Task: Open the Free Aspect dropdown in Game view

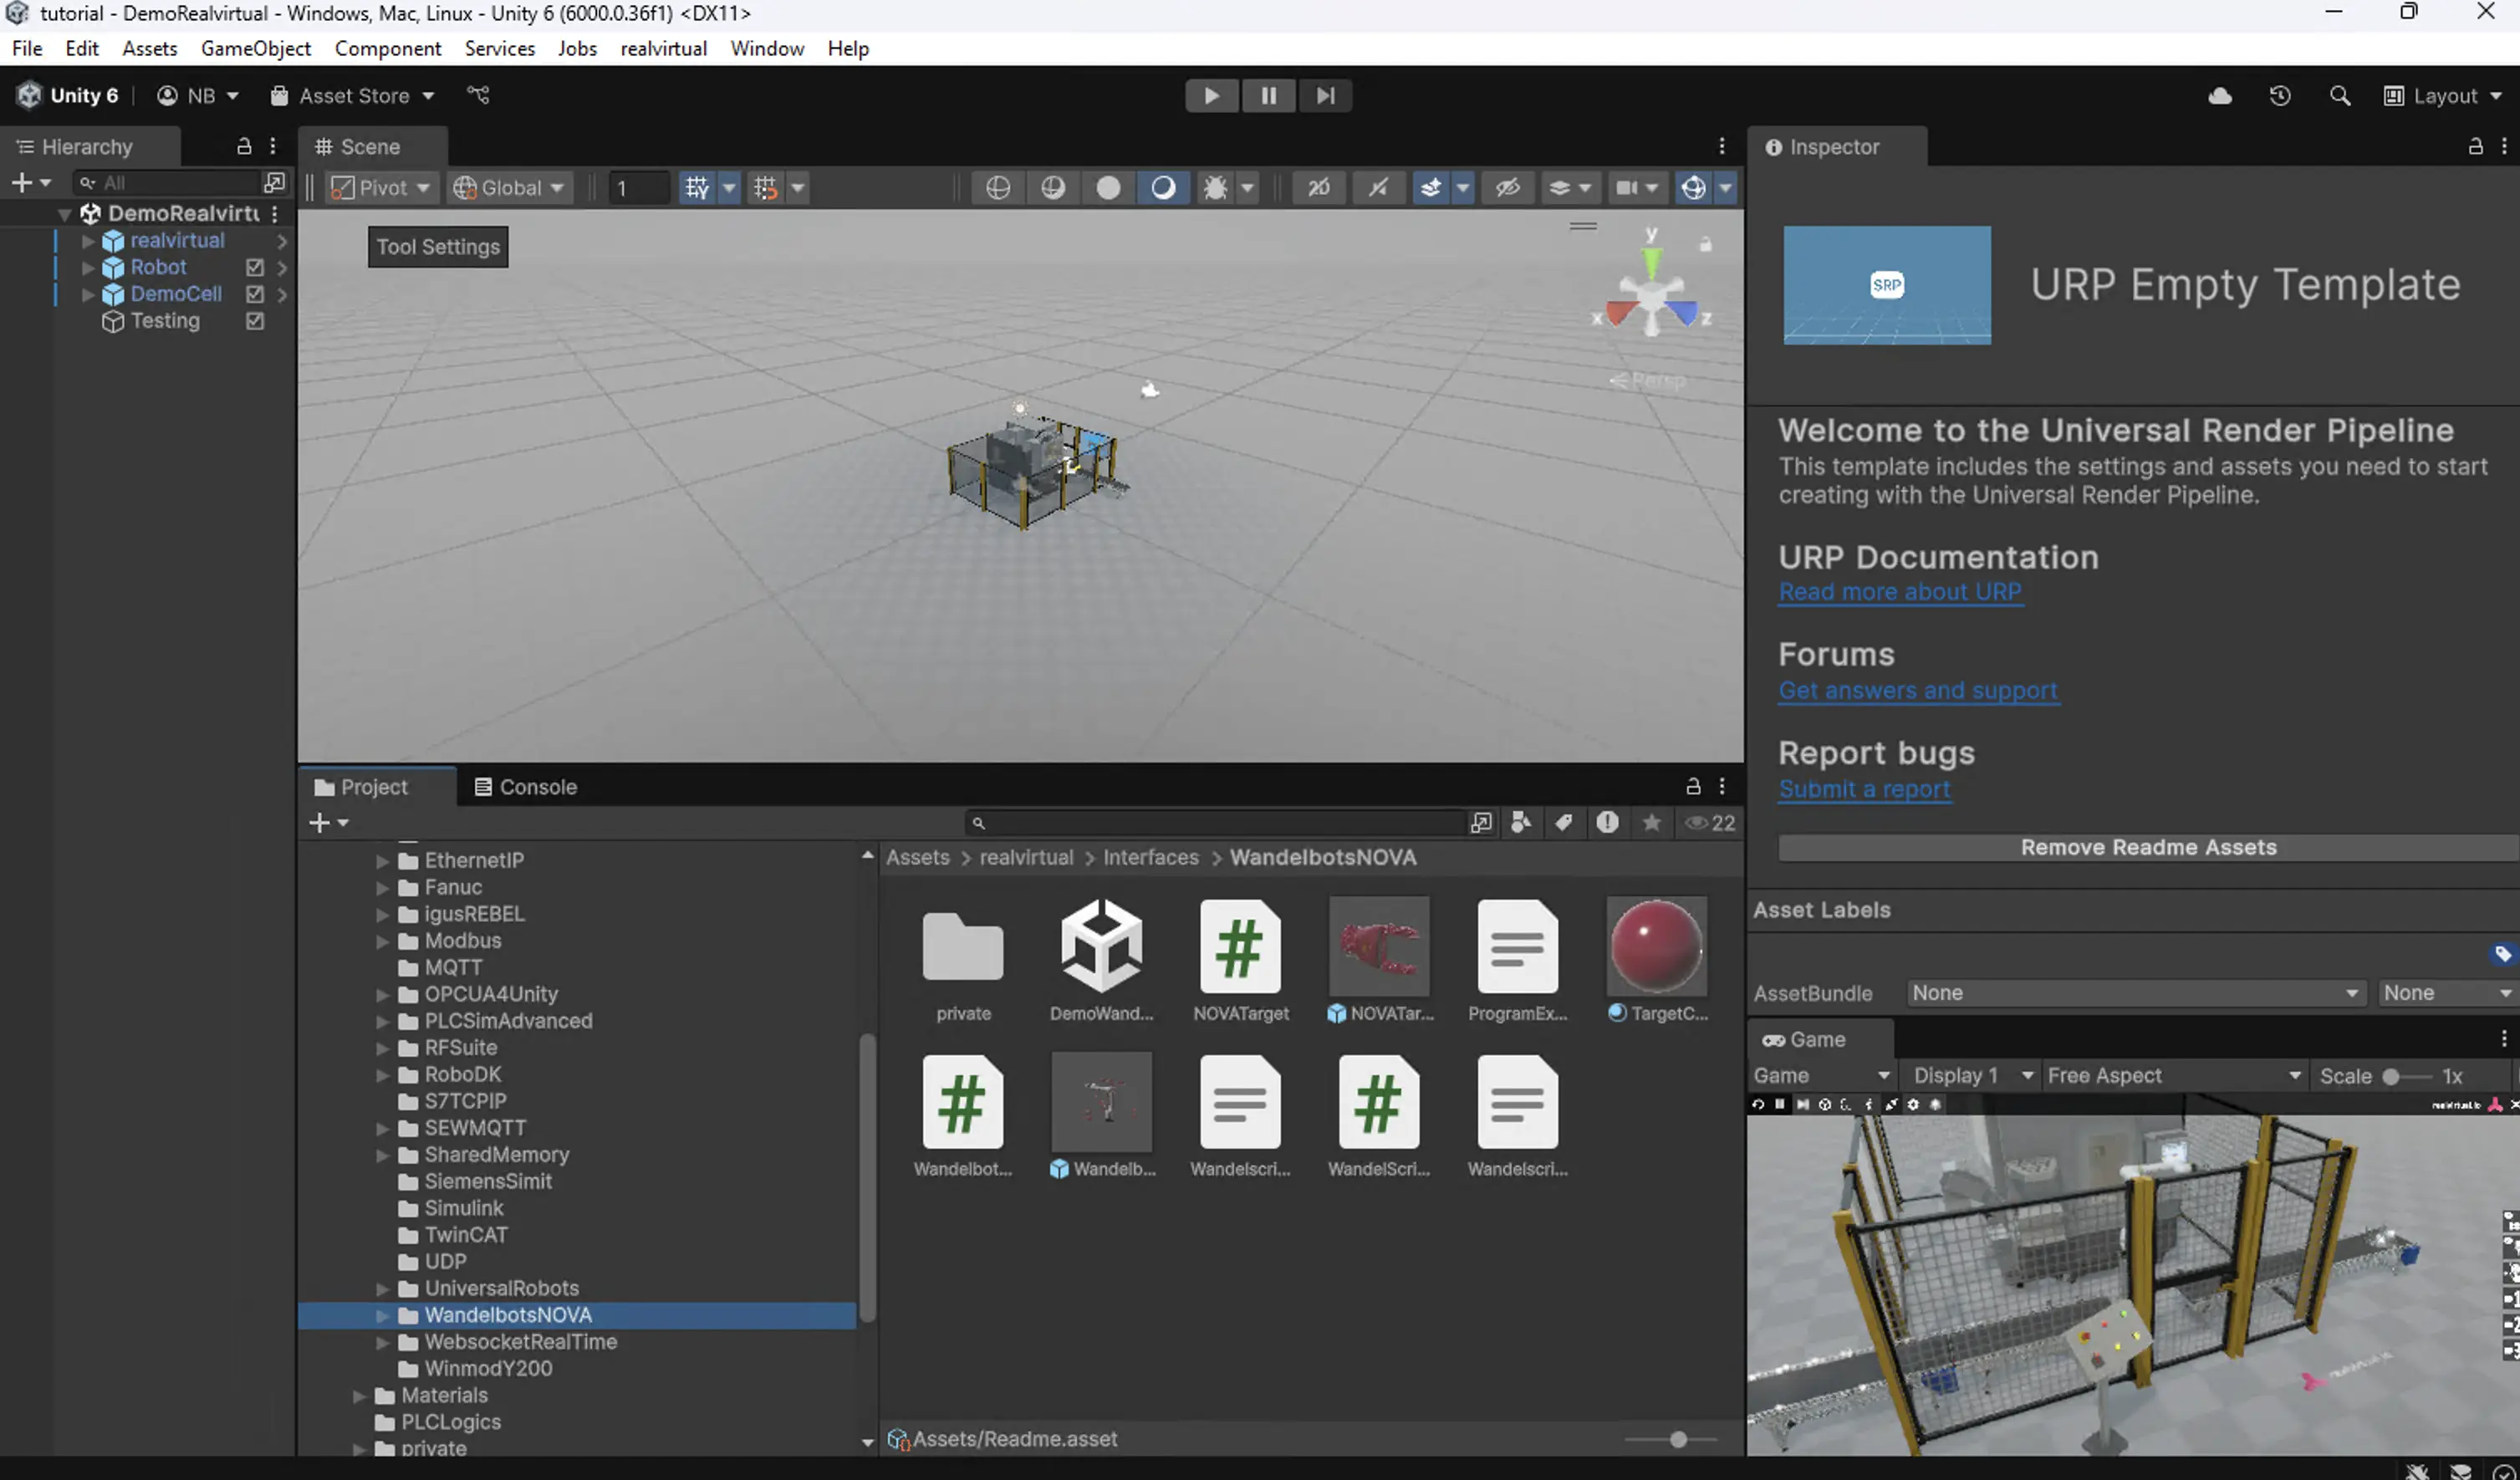Action: (x=2175, y=1075)
